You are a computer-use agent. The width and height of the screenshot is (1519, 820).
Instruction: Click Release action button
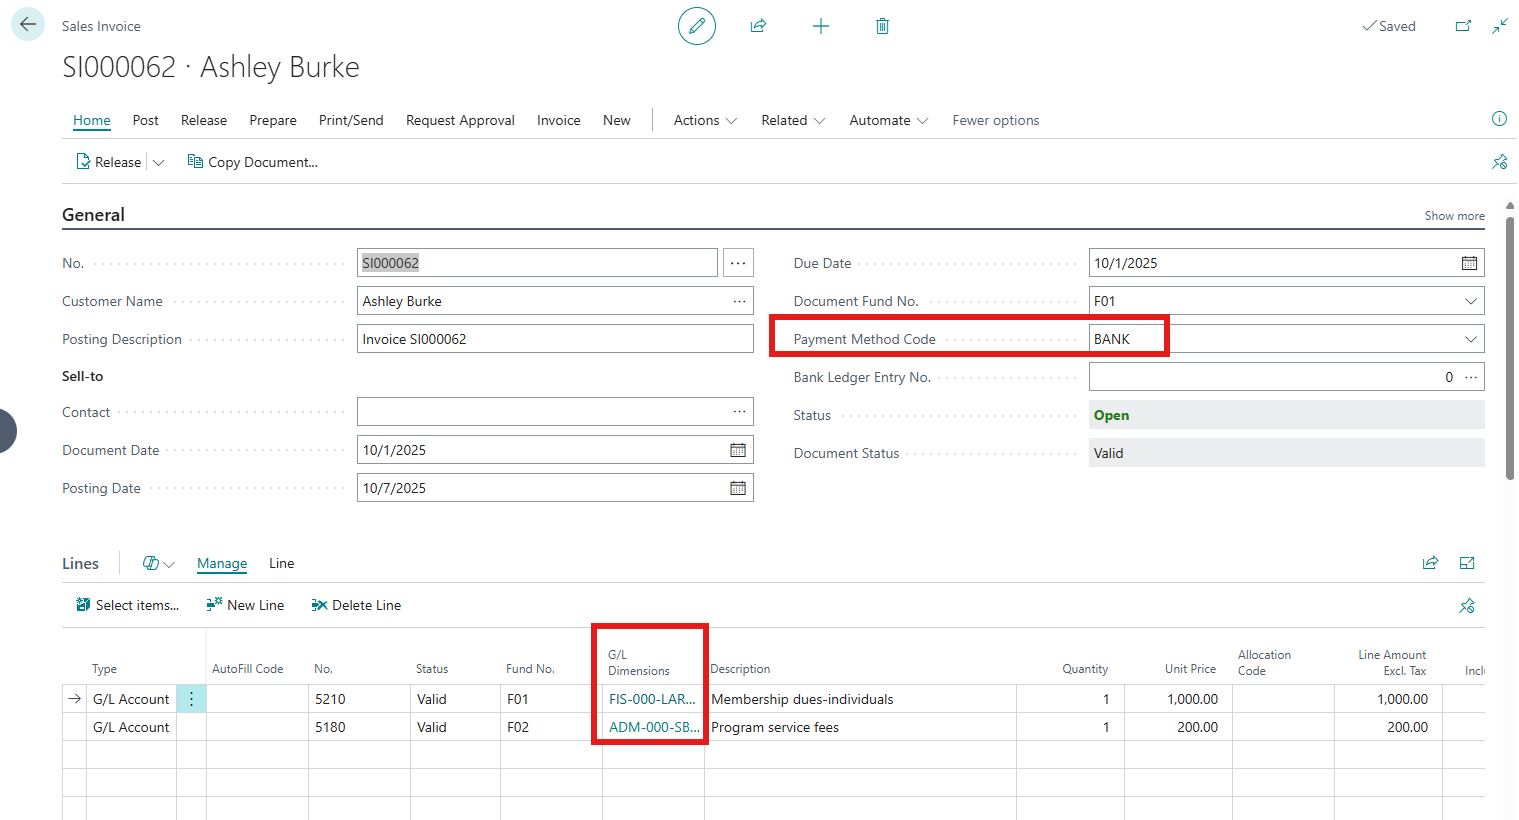pyautogui.click(x=109, y=162)
